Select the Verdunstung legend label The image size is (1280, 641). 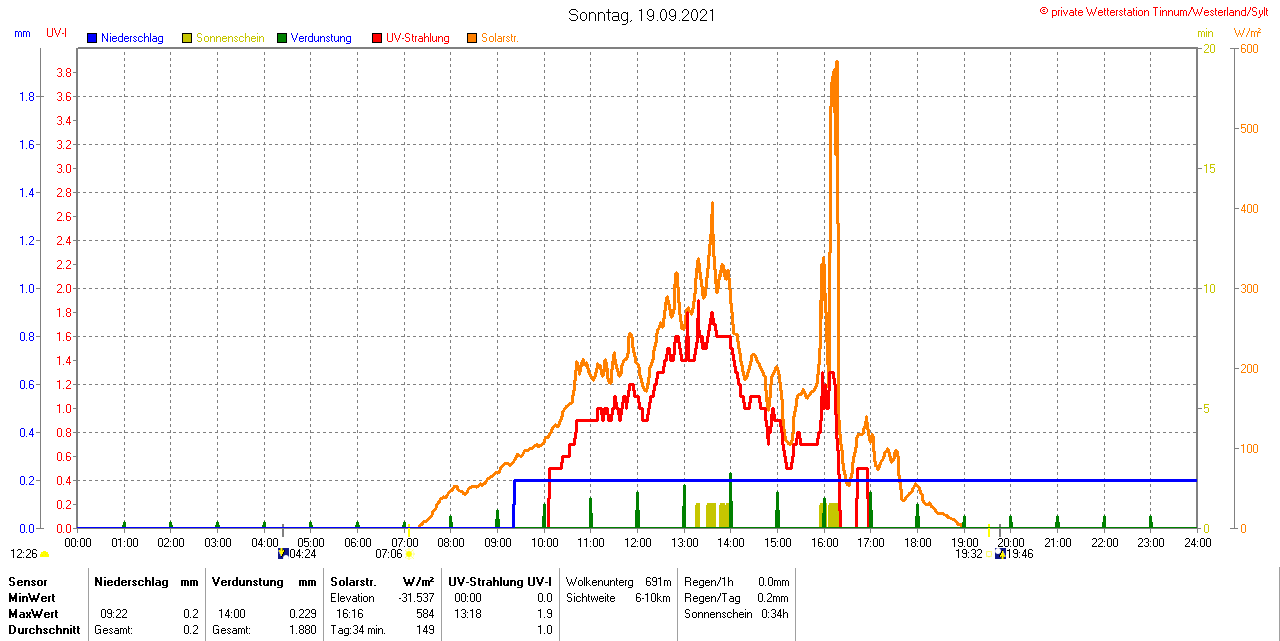(x=321, y=38)
